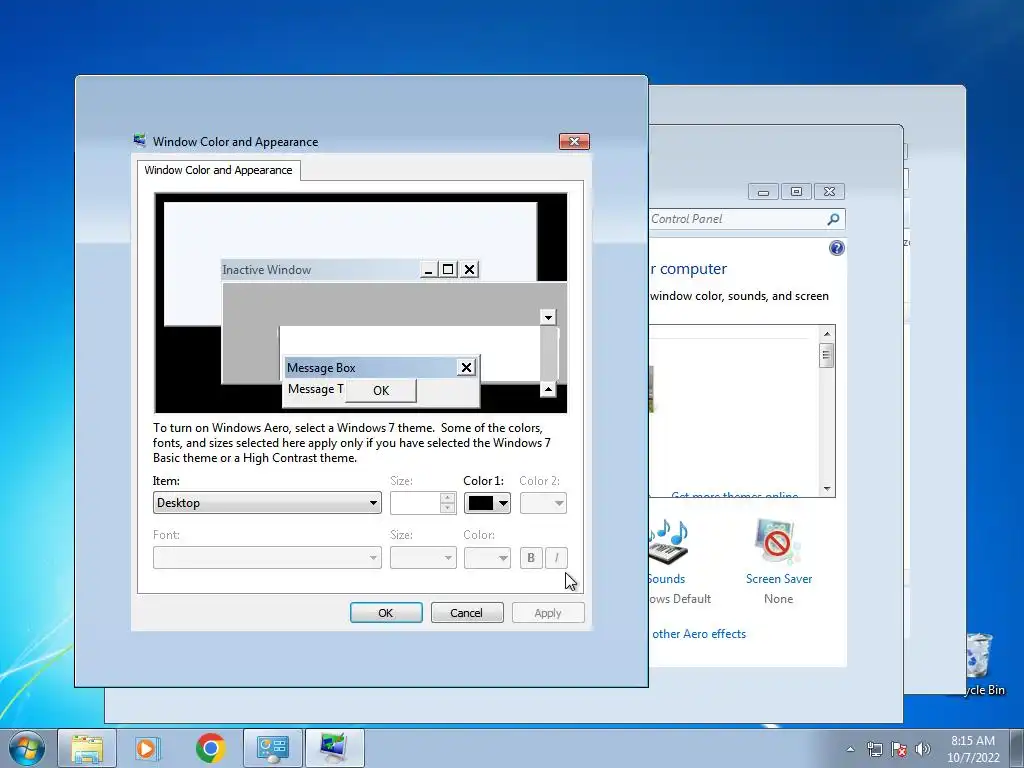
Task: Open the Item dropdown showing Desktop
Action: pyautogui.click(x=266, y=503)
